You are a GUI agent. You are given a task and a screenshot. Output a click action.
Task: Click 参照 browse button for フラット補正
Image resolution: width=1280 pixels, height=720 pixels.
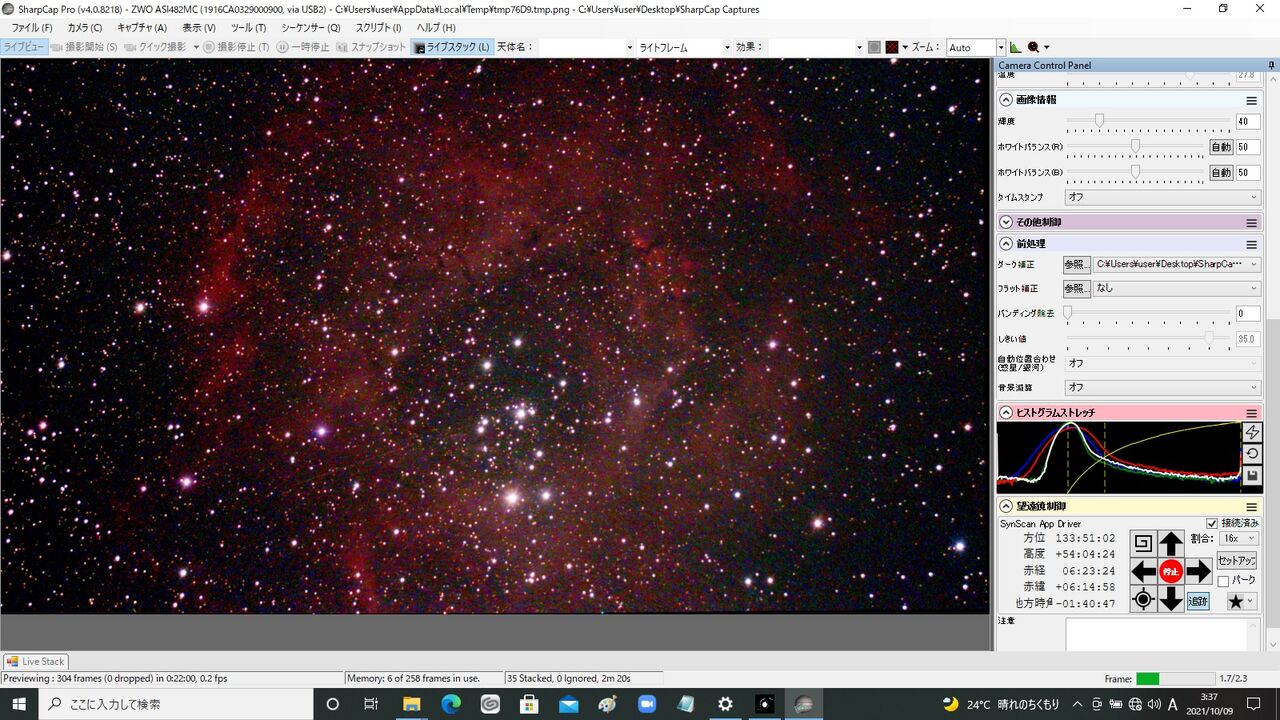(1075, 288)
